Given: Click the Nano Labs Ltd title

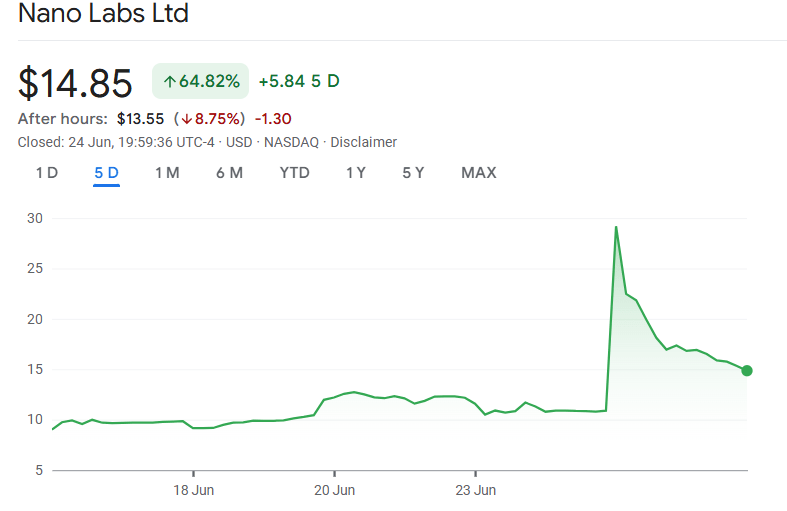Looking at the screenshot, I should (103, 13).
